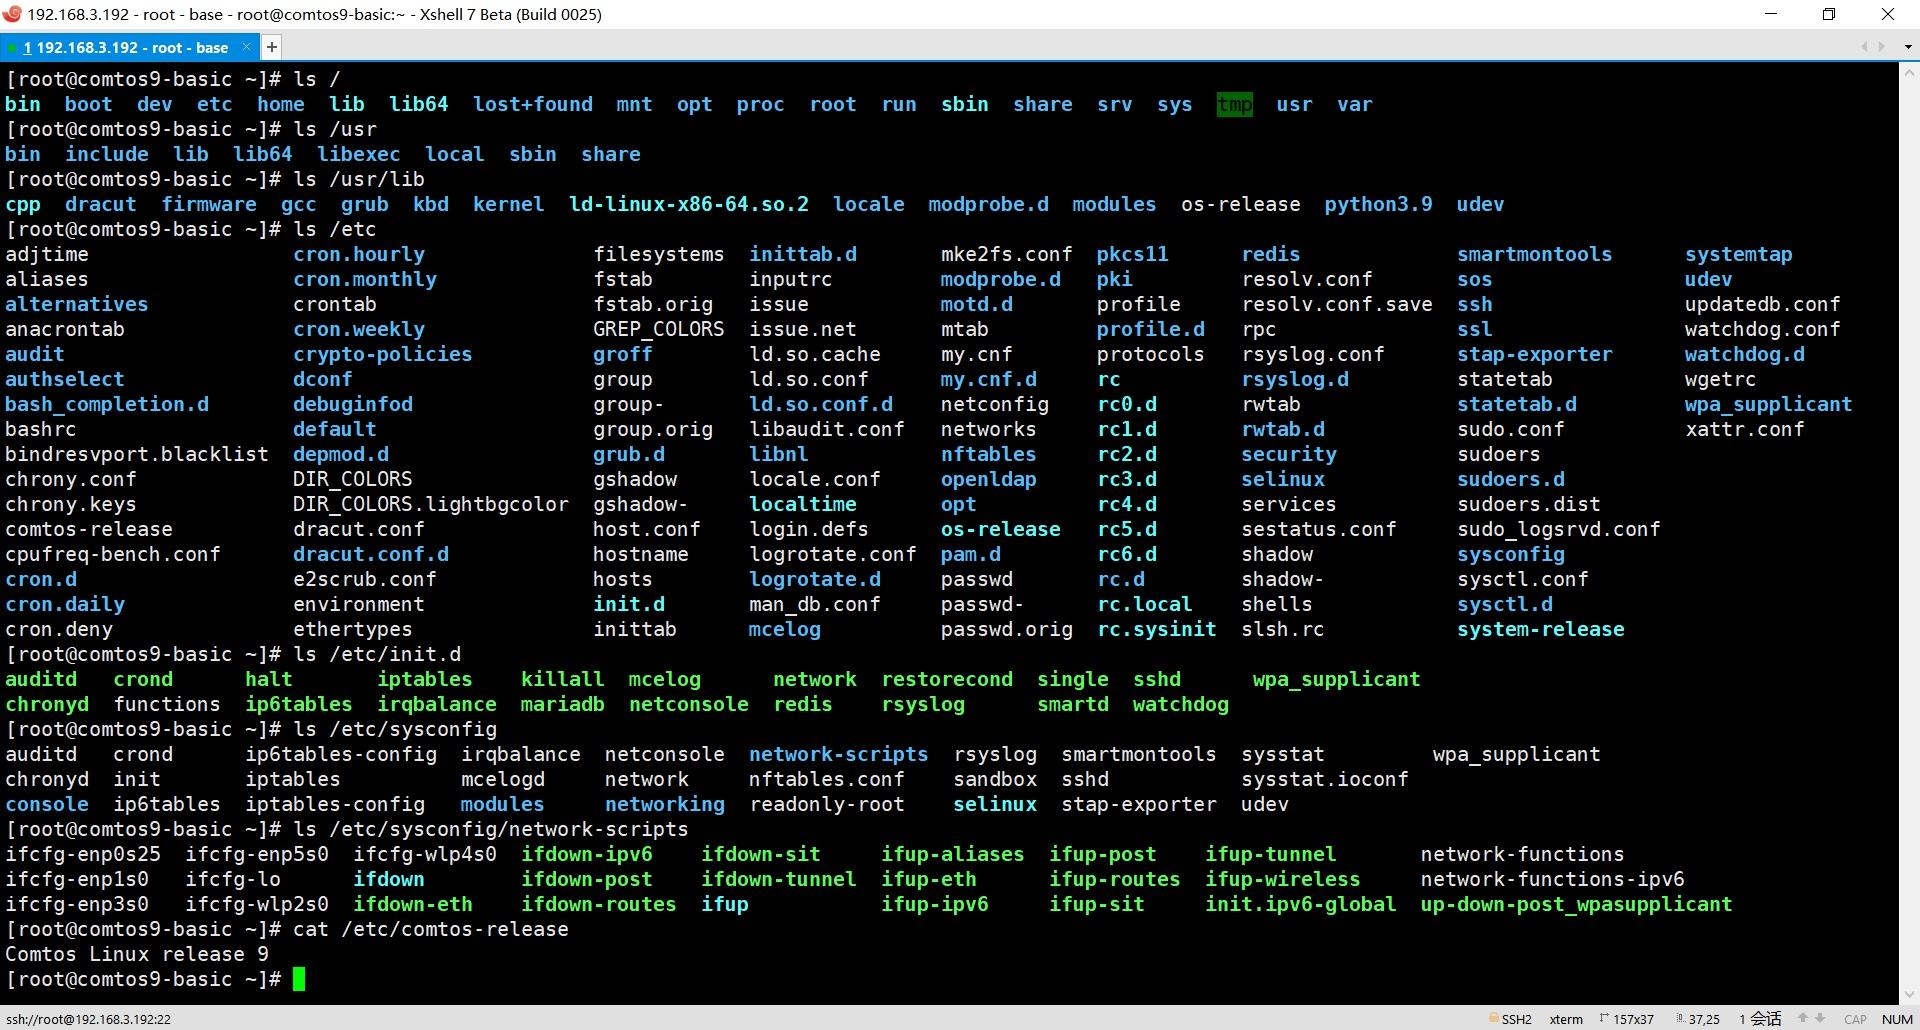Toggle the NUM lock indicator

coord(1898,1018)
